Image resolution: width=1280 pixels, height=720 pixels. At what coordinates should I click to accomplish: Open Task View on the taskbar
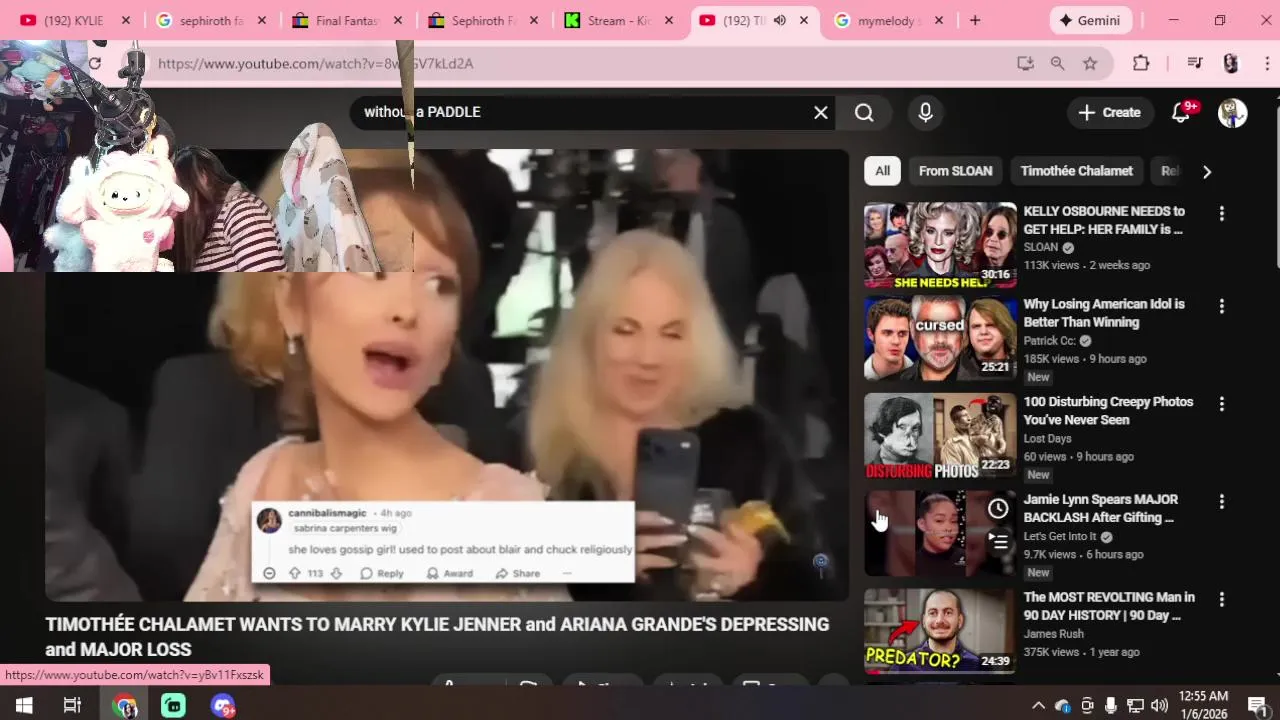tap(72, 705)
